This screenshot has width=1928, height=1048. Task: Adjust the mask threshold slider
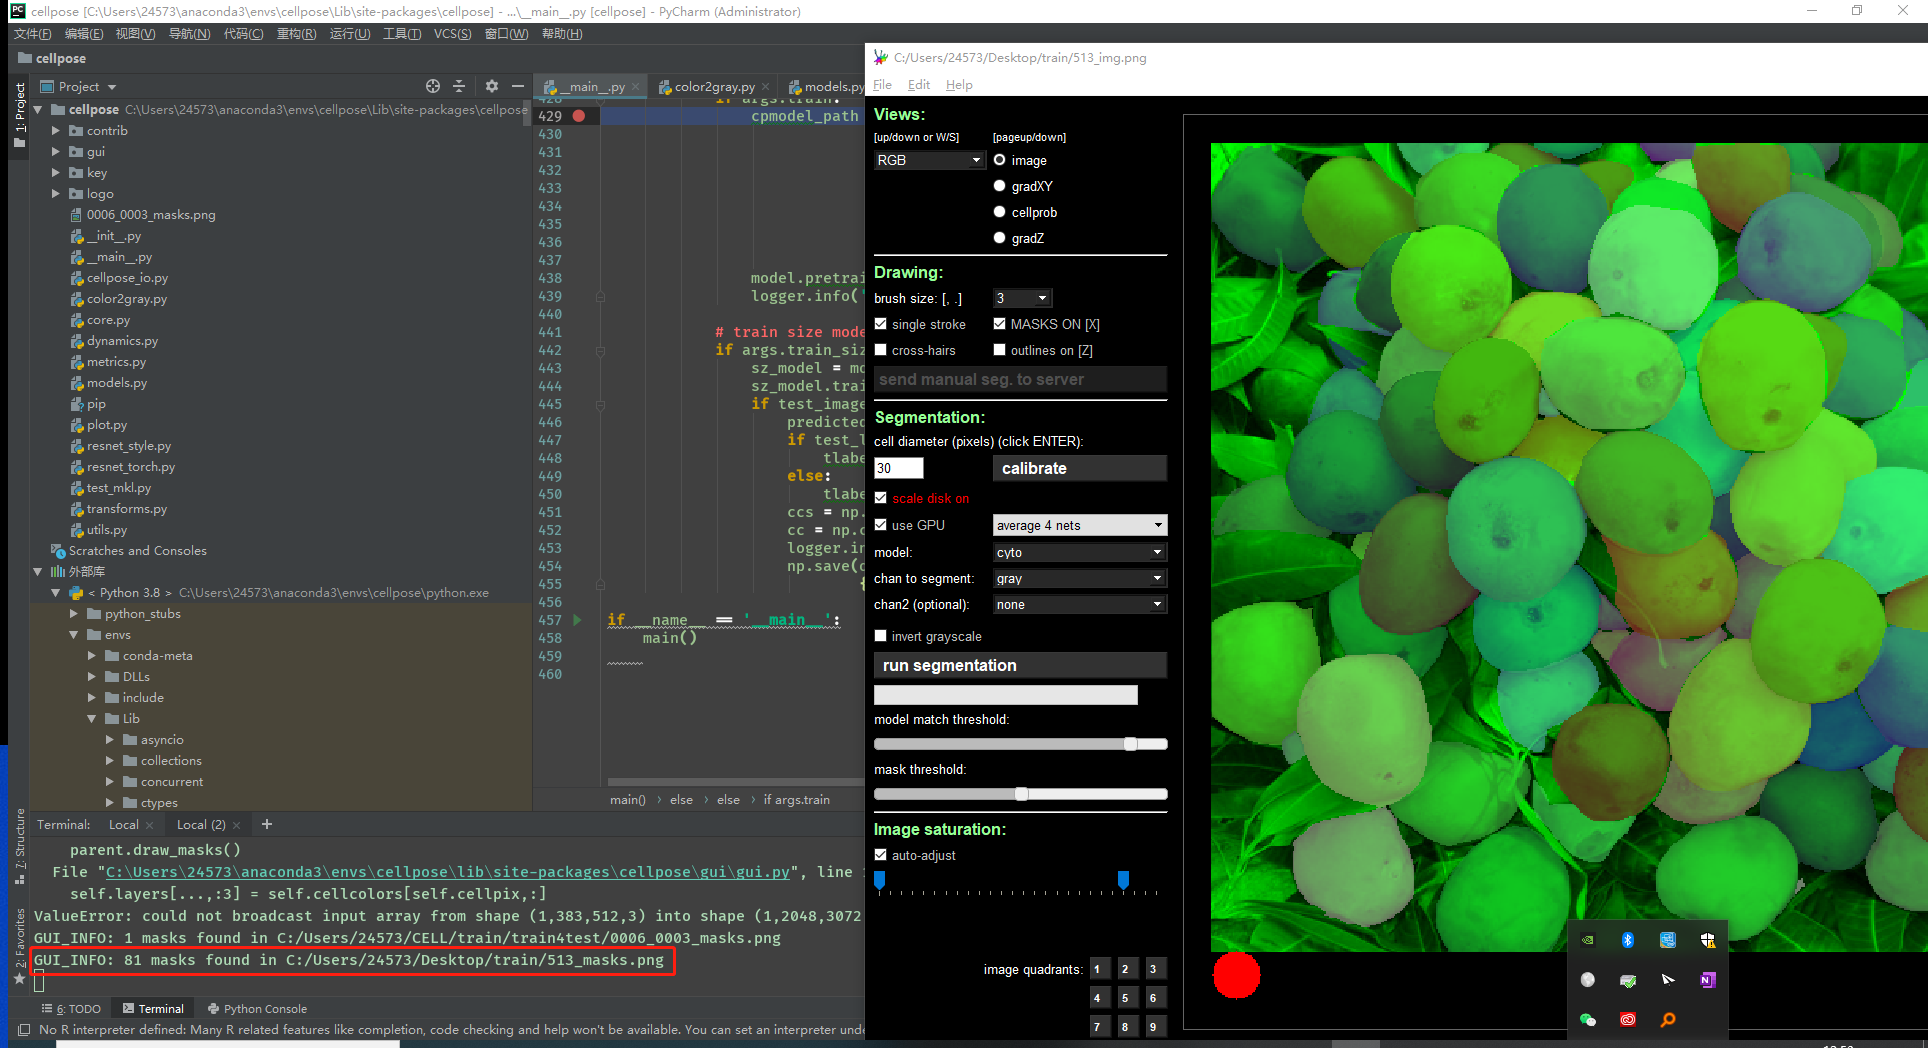click(1019, 793)
